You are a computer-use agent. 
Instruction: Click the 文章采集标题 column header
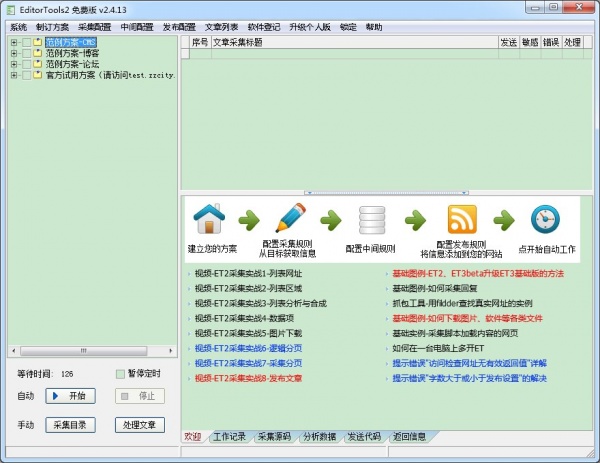pos(355,42)
